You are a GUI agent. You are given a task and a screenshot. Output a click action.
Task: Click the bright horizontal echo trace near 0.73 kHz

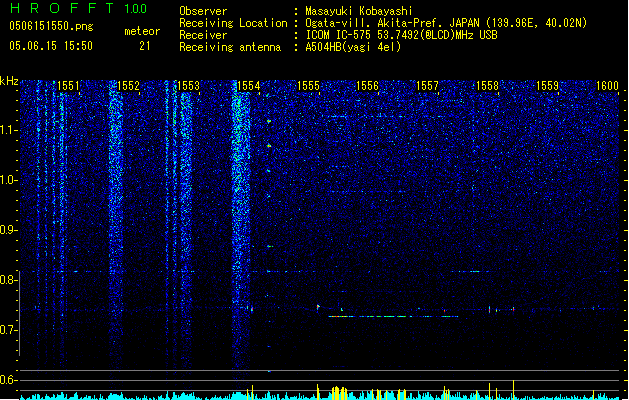point(393,317)
